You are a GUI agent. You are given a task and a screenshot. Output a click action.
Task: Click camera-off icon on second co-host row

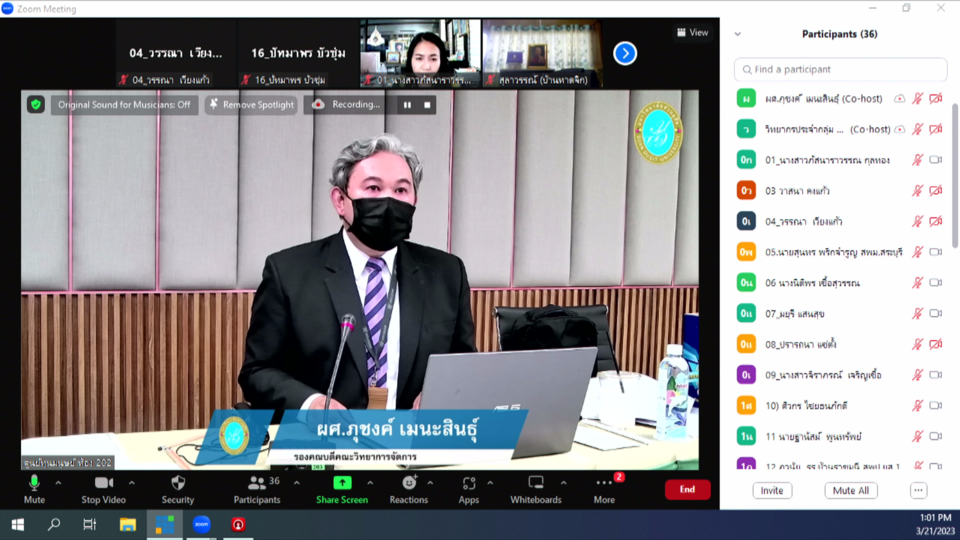[936, 129]
